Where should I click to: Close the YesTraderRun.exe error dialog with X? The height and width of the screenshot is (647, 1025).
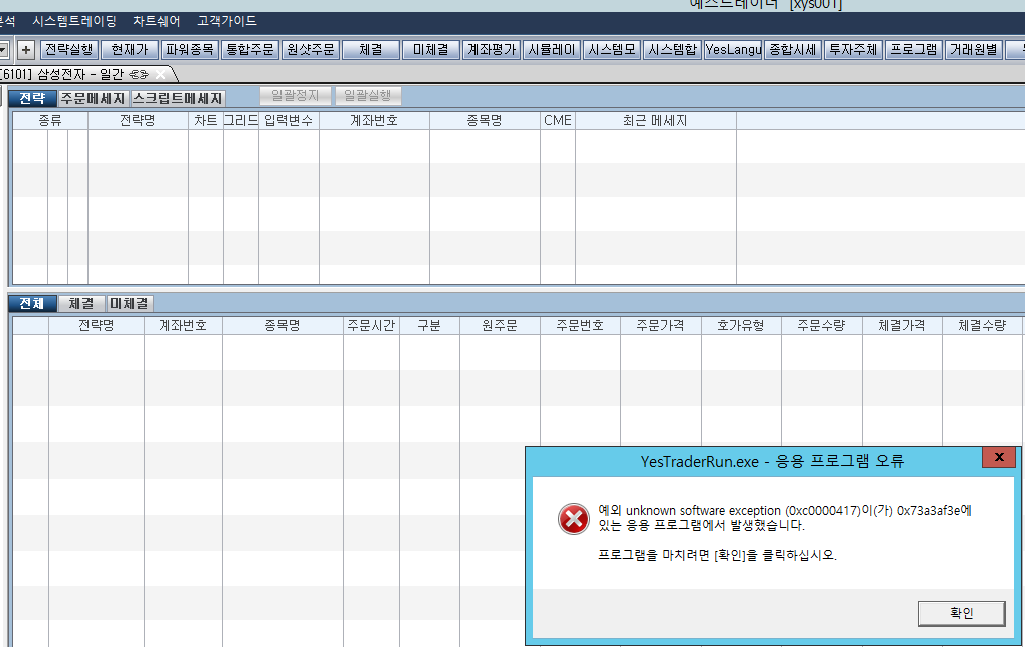click(x=998, y=457)
